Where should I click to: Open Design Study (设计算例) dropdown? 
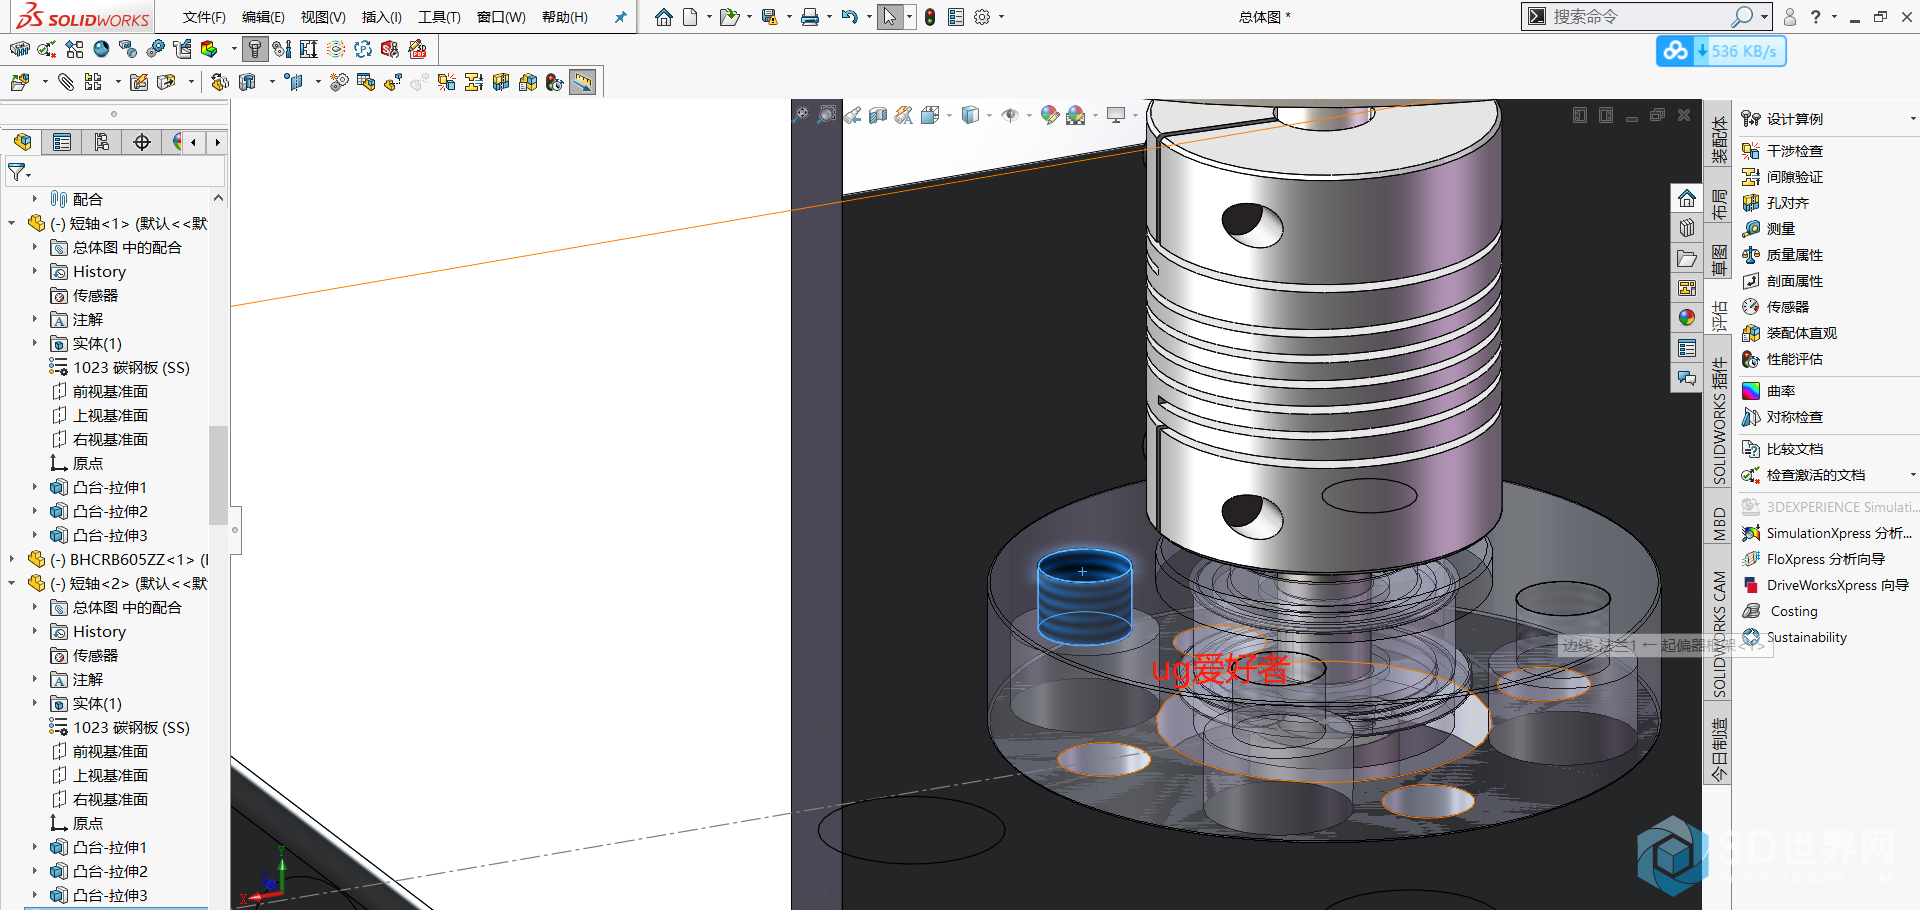1913,119
